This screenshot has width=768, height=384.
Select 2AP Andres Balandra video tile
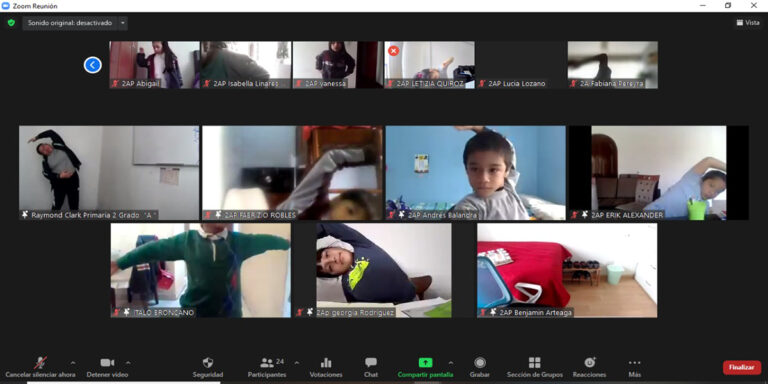pyautogui.click(x=476, y=173)
